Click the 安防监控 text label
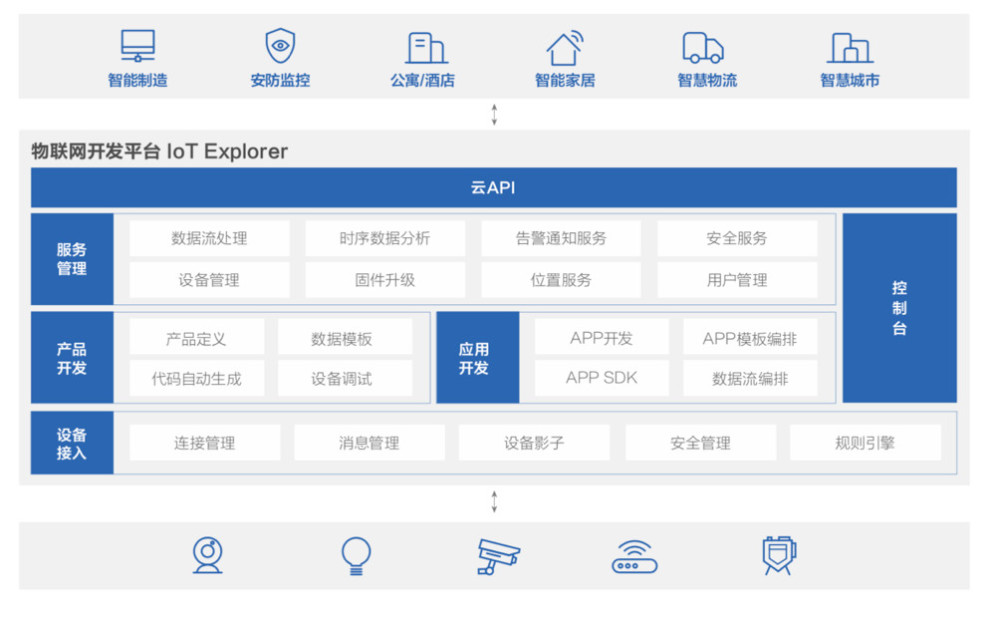The image size is (1000, 619). [280, 80]
